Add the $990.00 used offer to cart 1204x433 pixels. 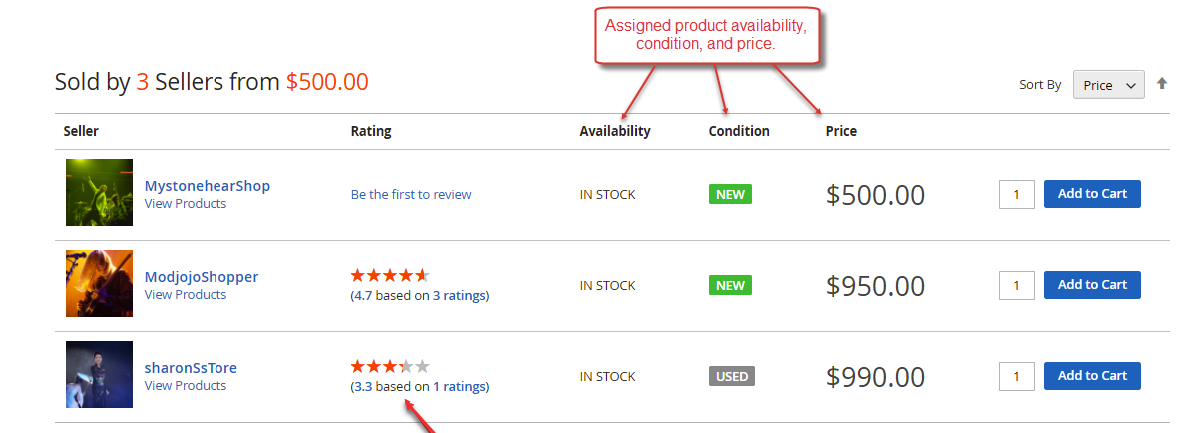tap(1092, 376)
